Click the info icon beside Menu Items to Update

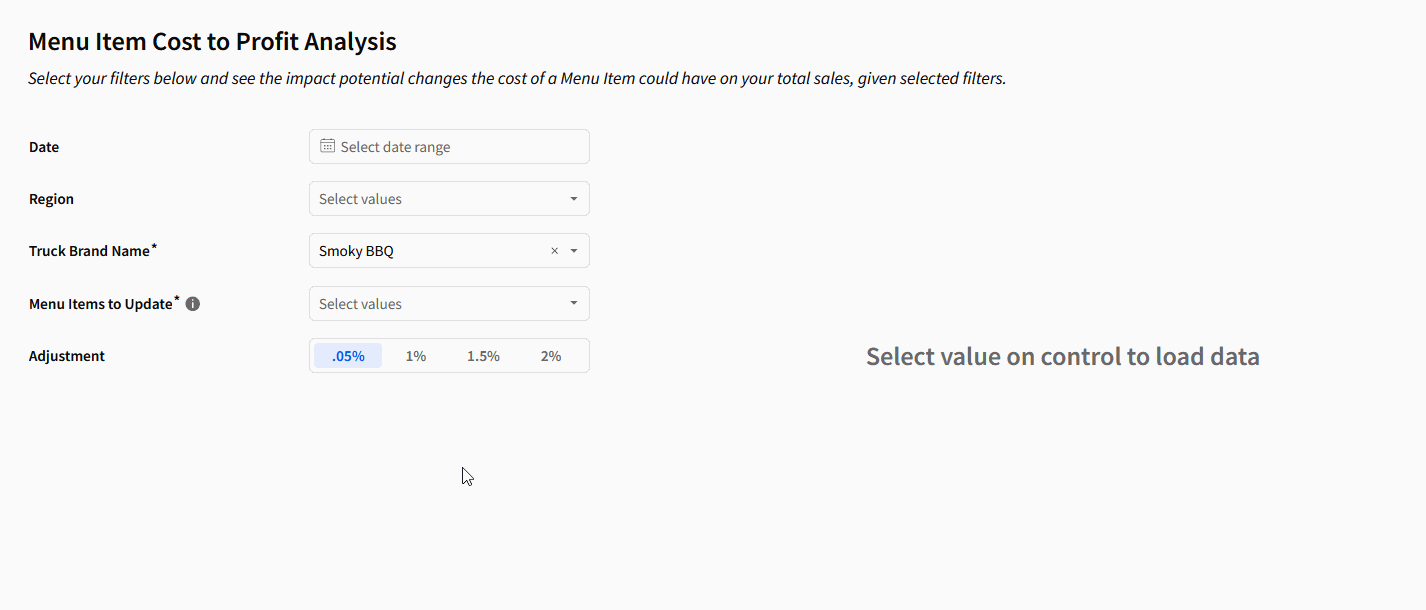tap(193, 304)
